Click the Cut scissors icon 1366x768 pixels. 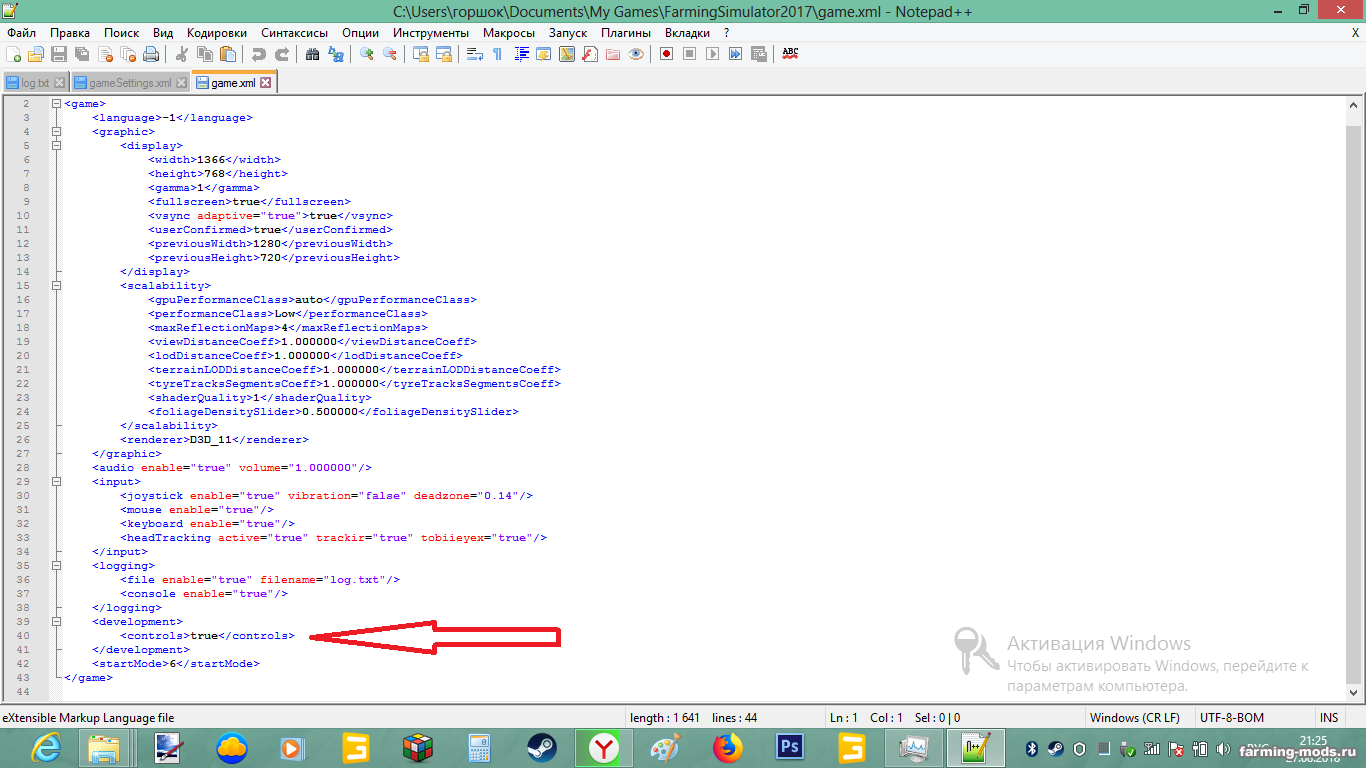pyautogui.click(x=182, y=54)
